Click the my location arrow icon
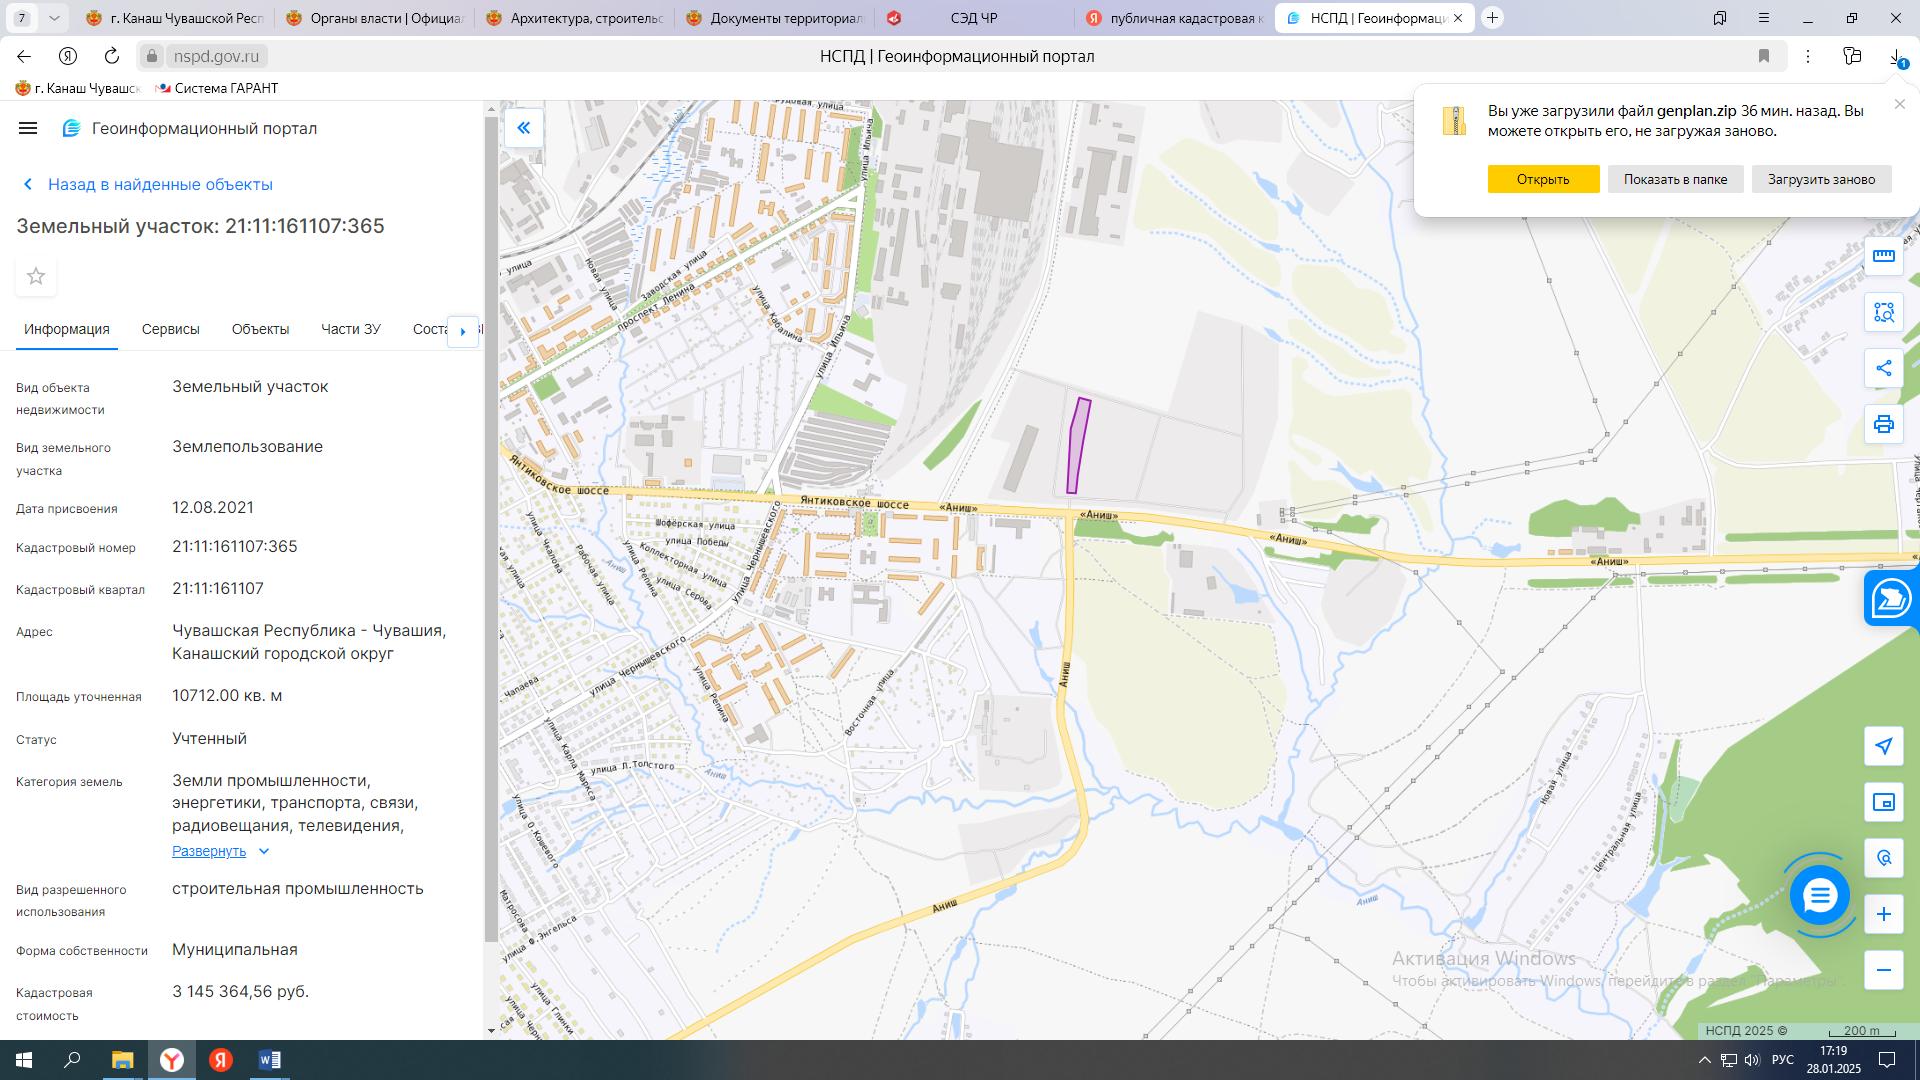The image size is (1920, 1080). tap(1884, 746)
